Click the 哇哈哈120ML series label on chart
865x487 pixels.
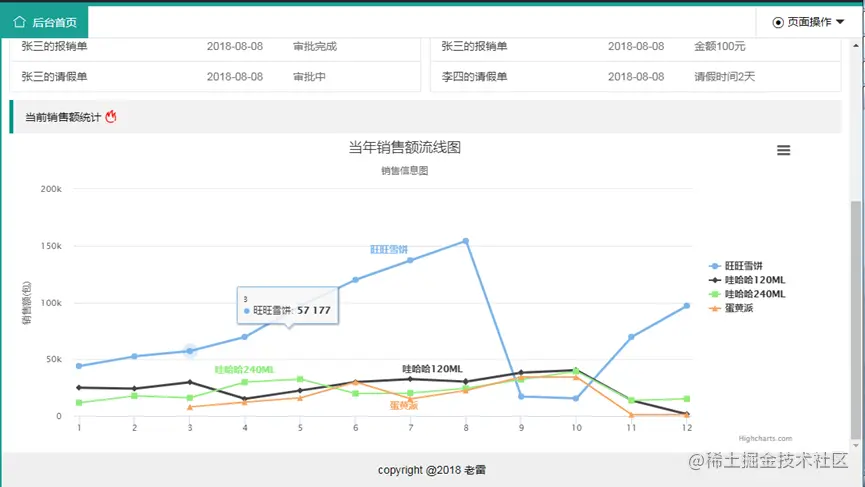[x=432, y=369]
